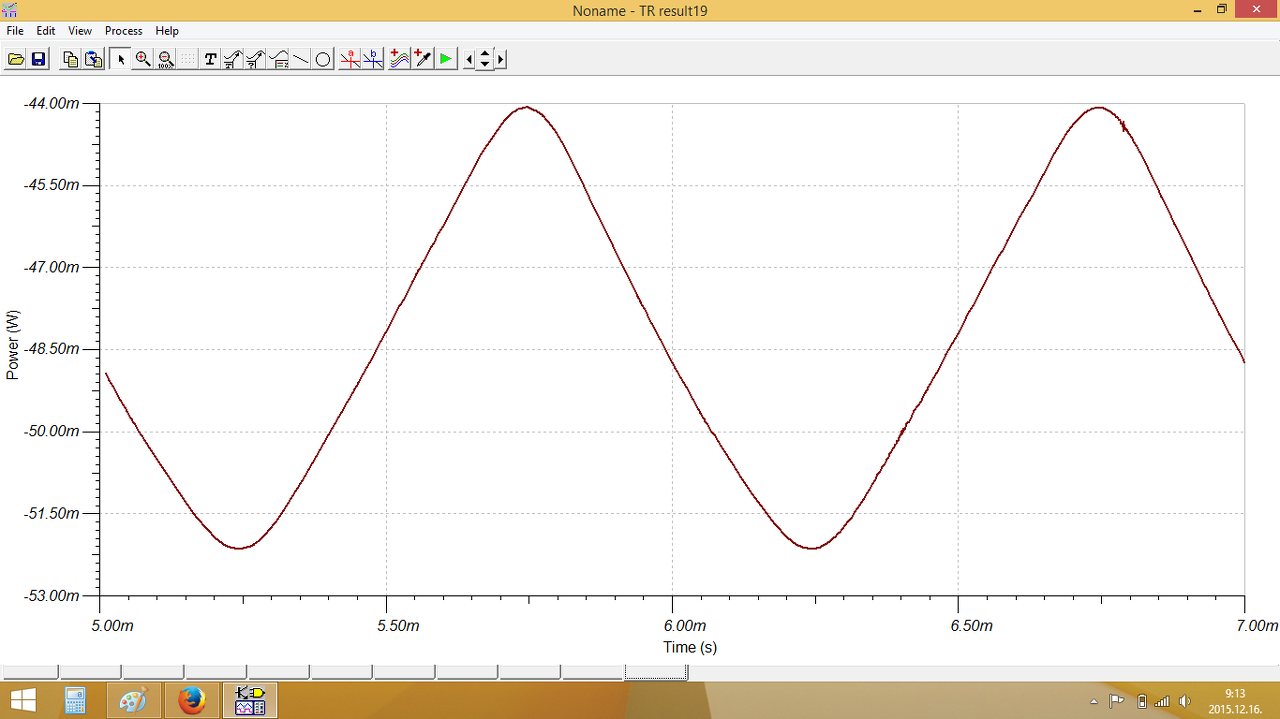
Task: Run with the green play arrow
Action: 445,59
